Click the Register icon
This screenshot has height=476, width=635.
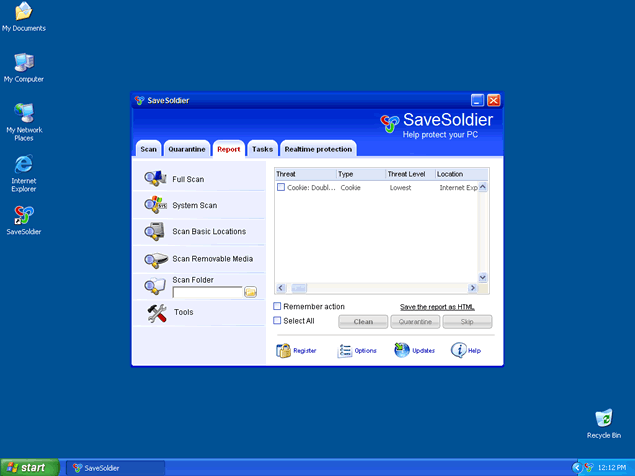(284, 351)
